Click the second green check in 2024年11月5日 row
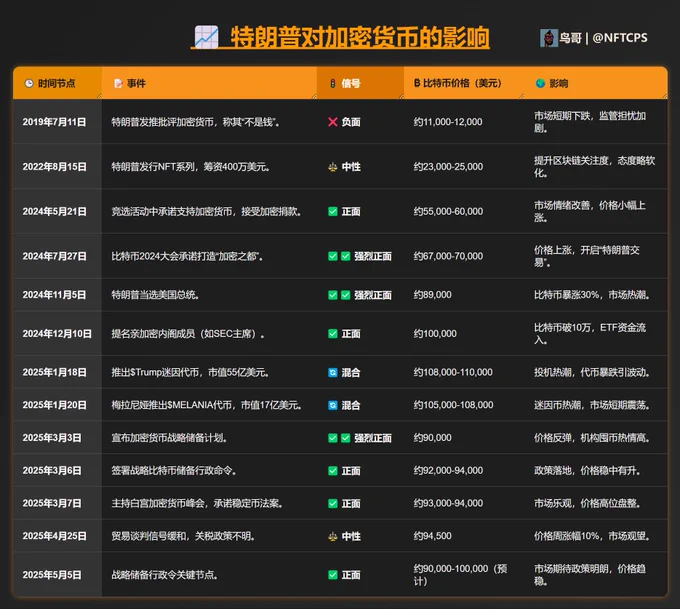Screen dimensions: 680x609 coord(346,295)
